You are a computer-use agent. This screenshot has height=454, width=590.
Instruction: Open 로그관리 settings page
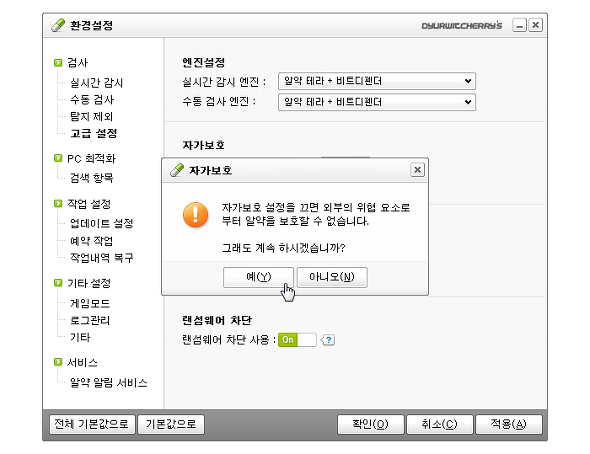pyautogui.click(x=90, y=320)
